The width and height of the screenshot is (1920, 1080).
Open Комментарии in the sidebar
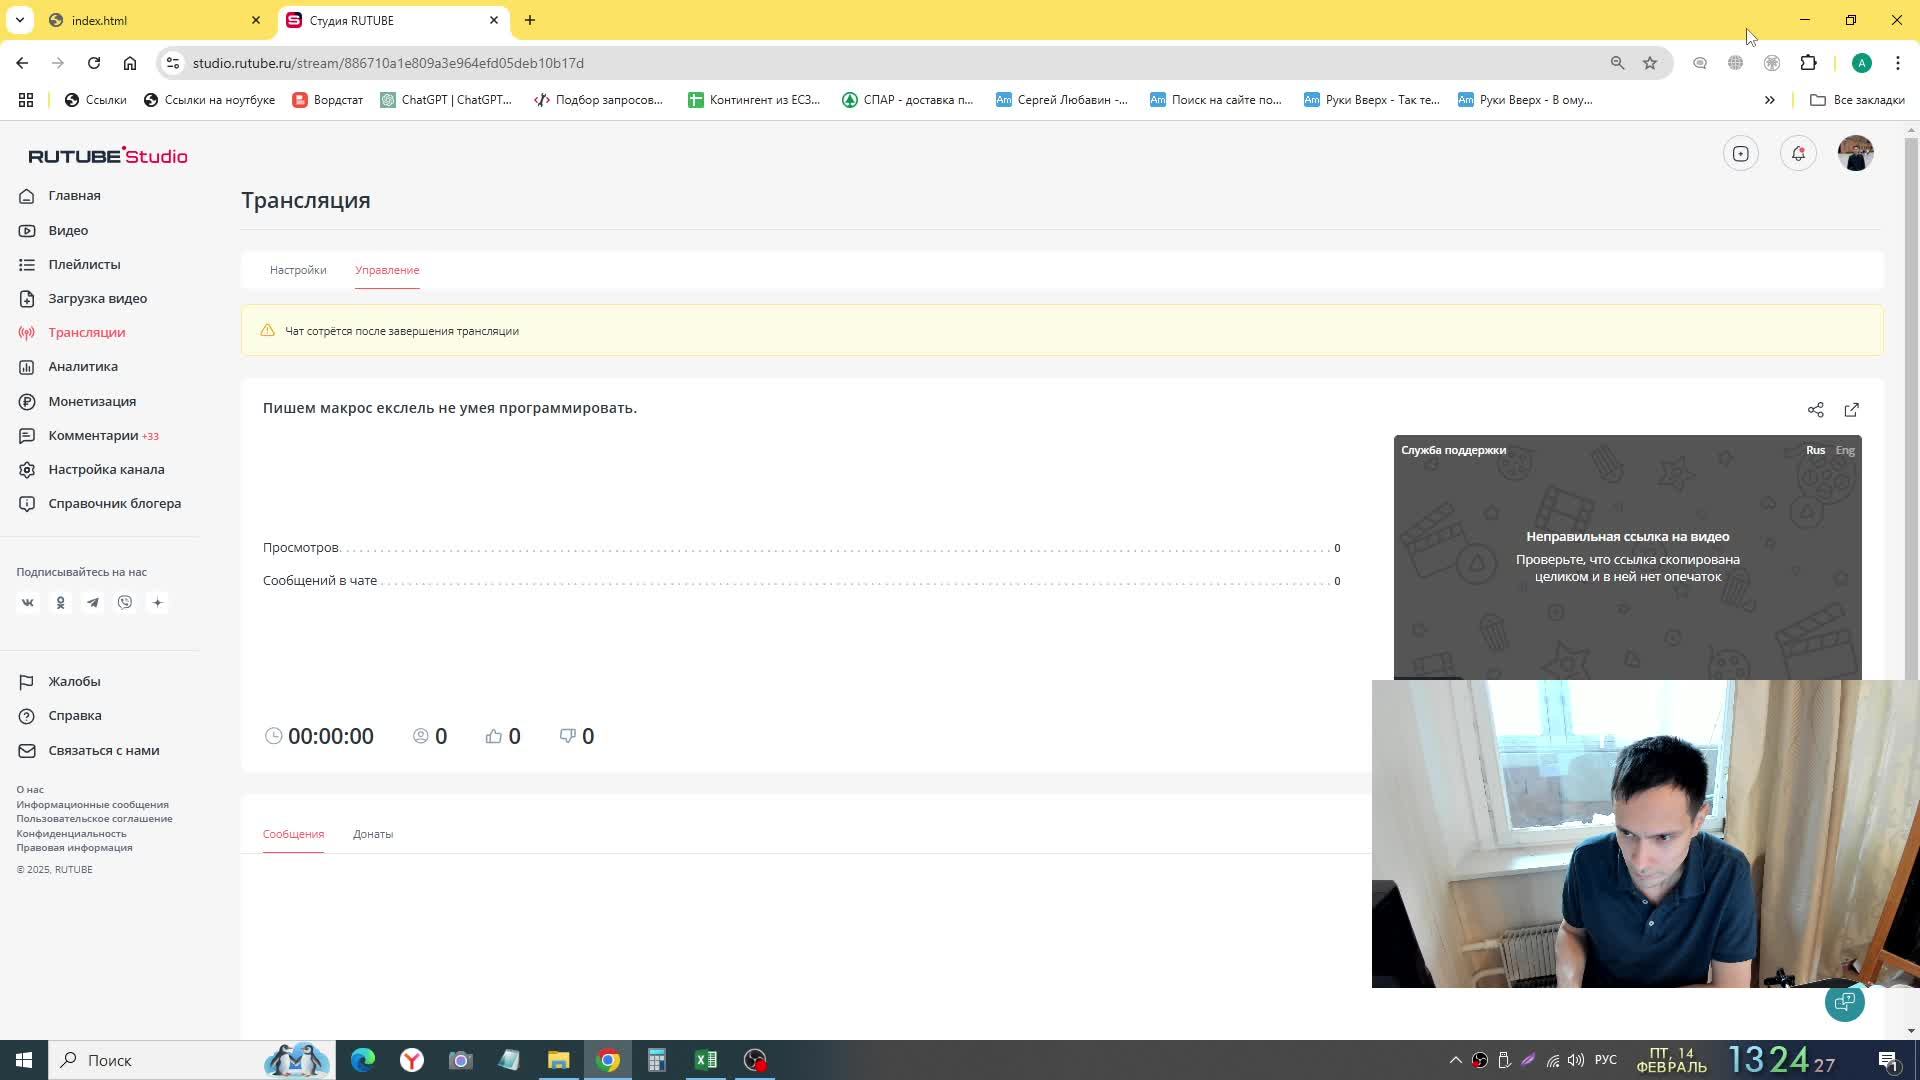[x=93, y=436]
